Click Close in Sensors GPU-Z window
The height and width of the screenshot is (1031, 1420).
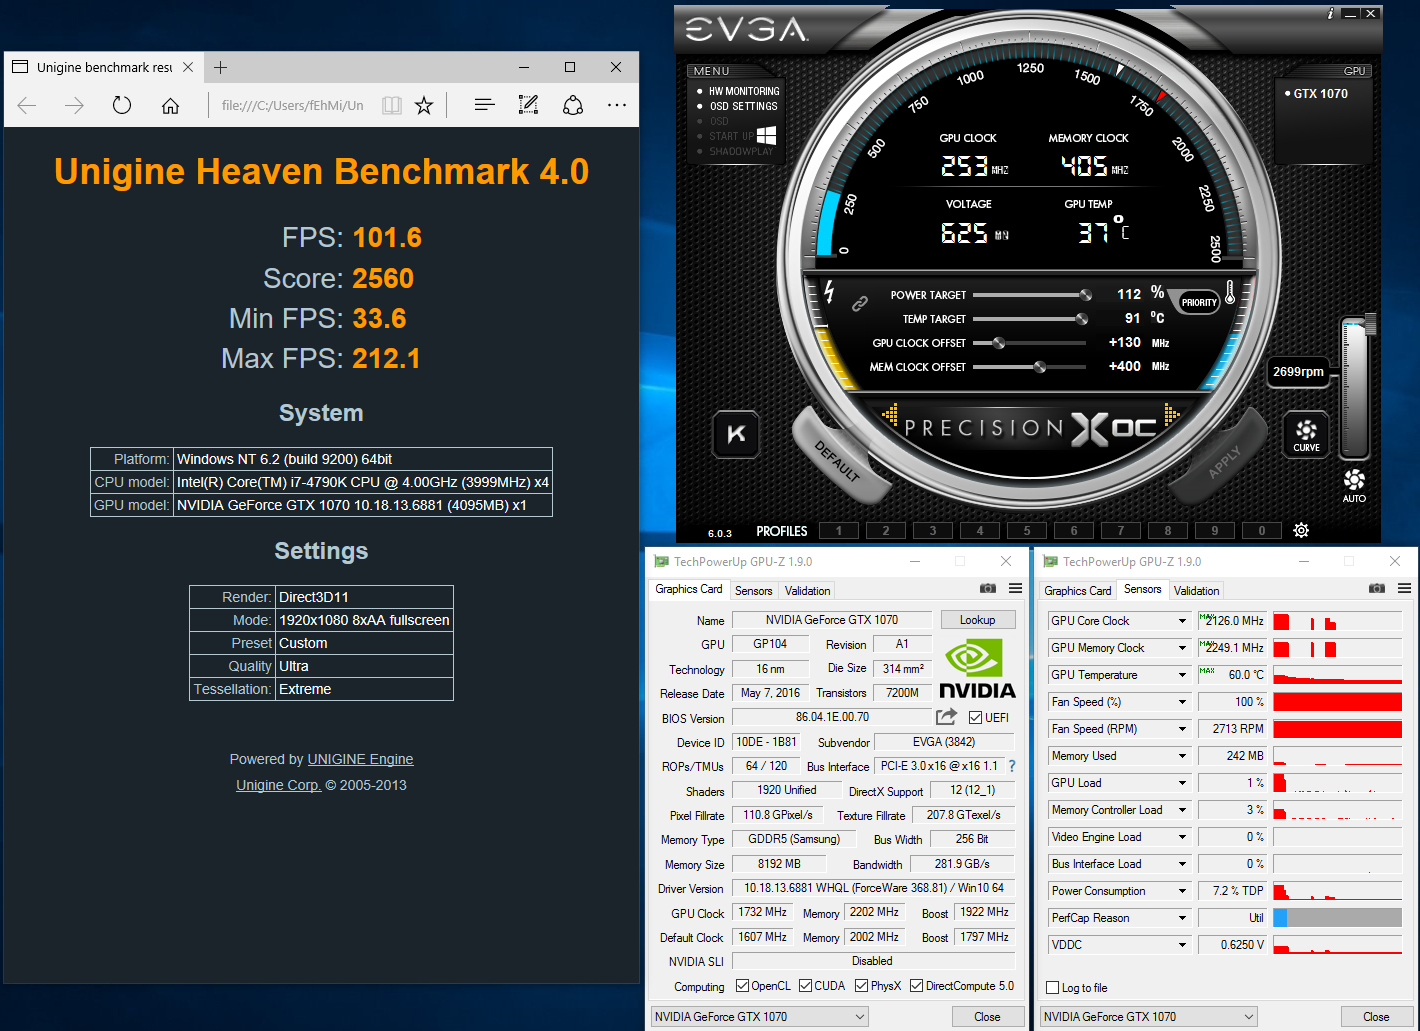(1376, 1017)
